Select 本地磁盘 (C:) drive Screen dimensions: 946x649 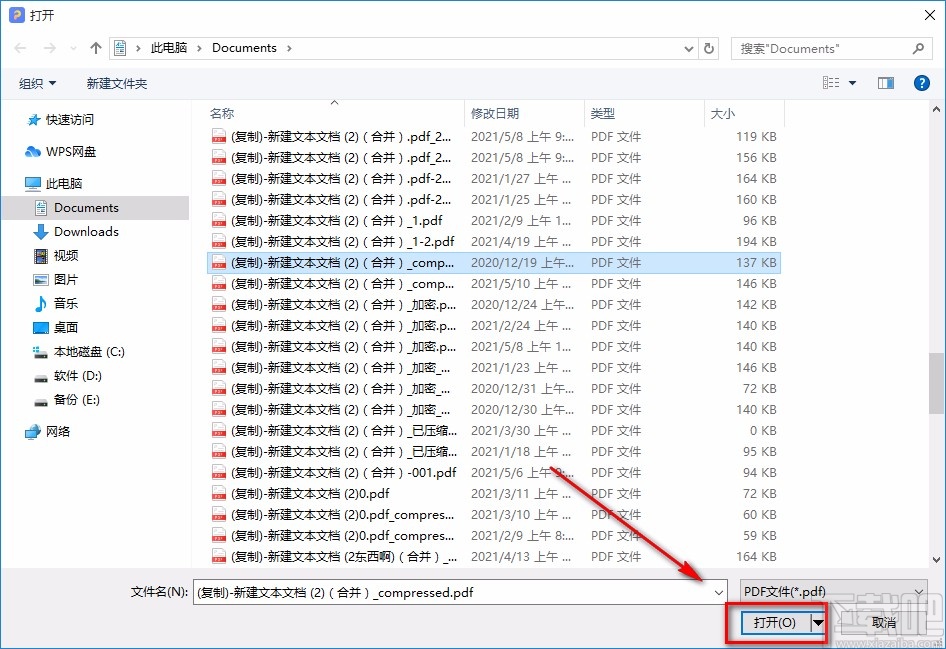(x=89, y=352)
